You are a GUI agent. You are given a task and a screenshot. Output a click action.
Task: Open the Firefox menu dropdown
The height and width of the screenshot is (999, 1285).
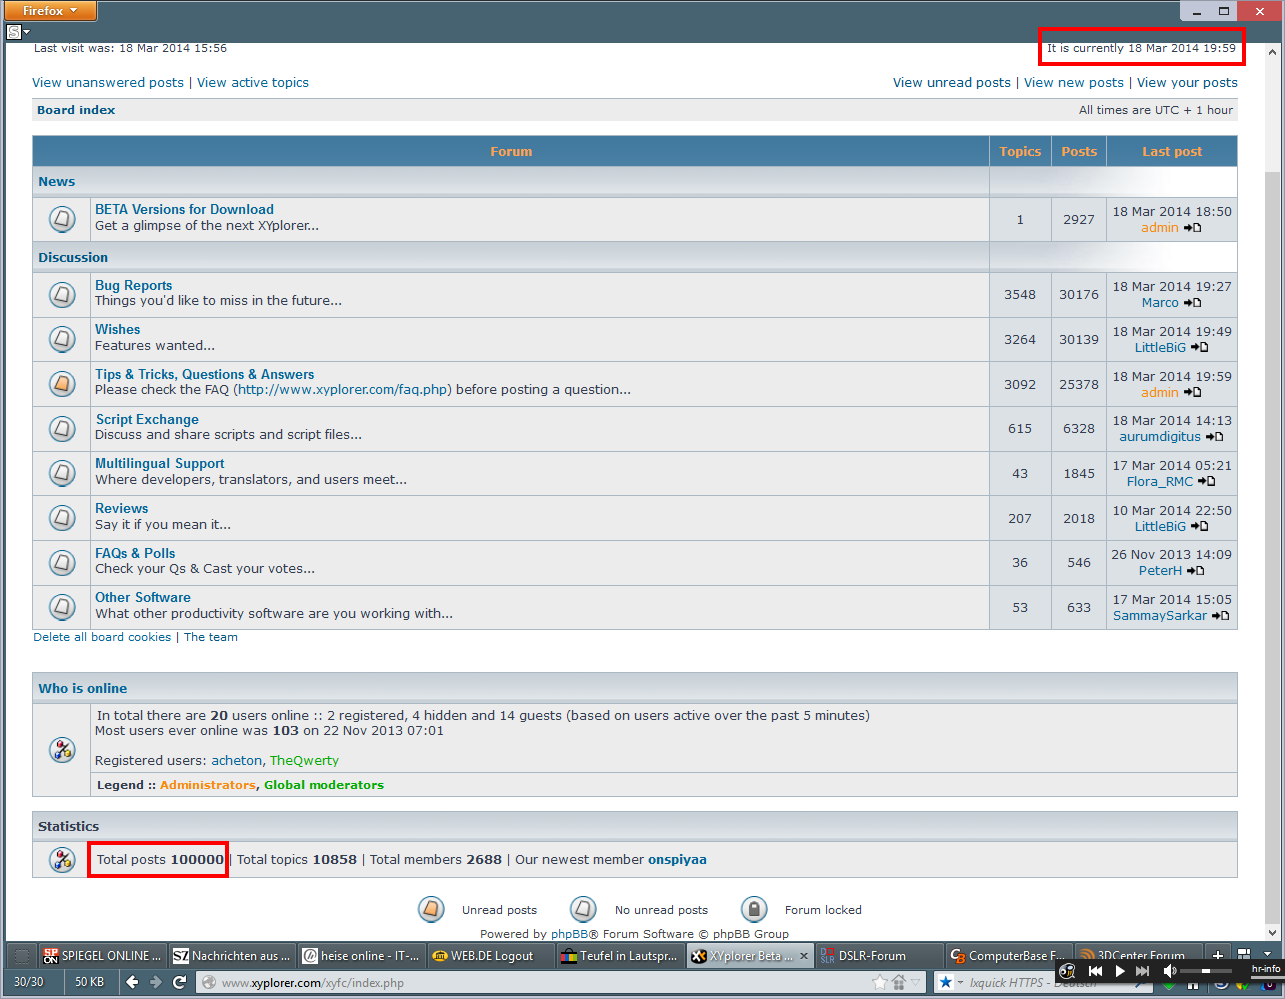click(x=49, y=11)
